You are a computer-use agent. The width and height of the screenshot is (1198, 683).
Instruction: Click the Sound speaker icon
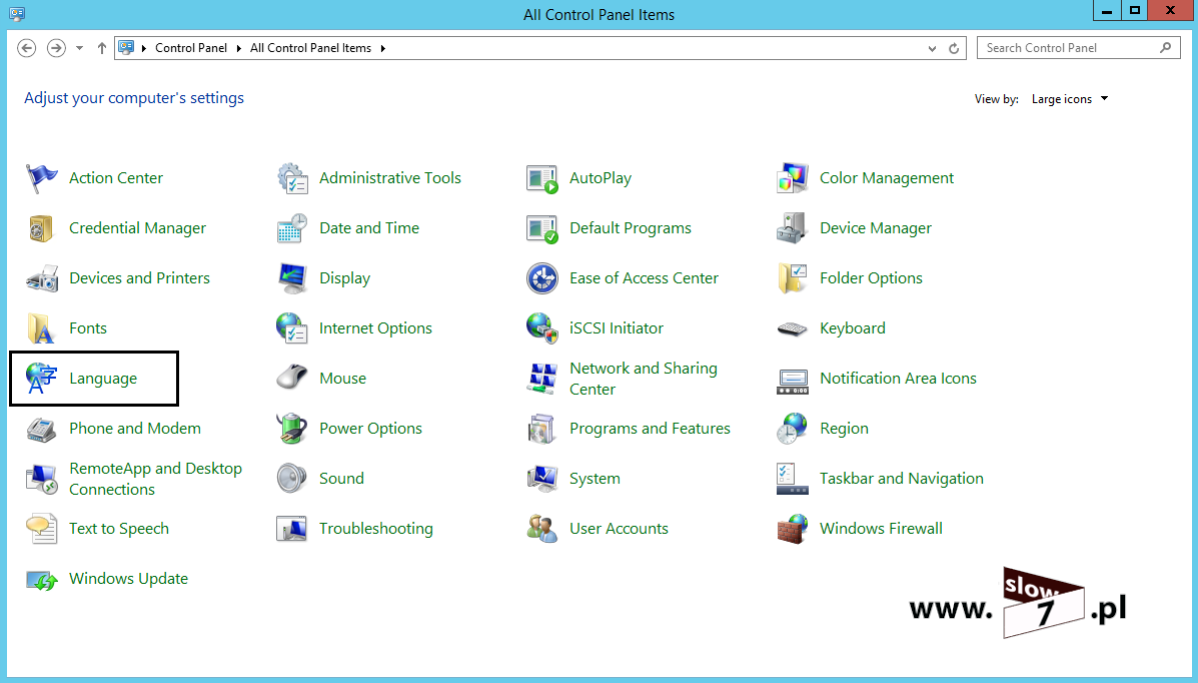291,479
